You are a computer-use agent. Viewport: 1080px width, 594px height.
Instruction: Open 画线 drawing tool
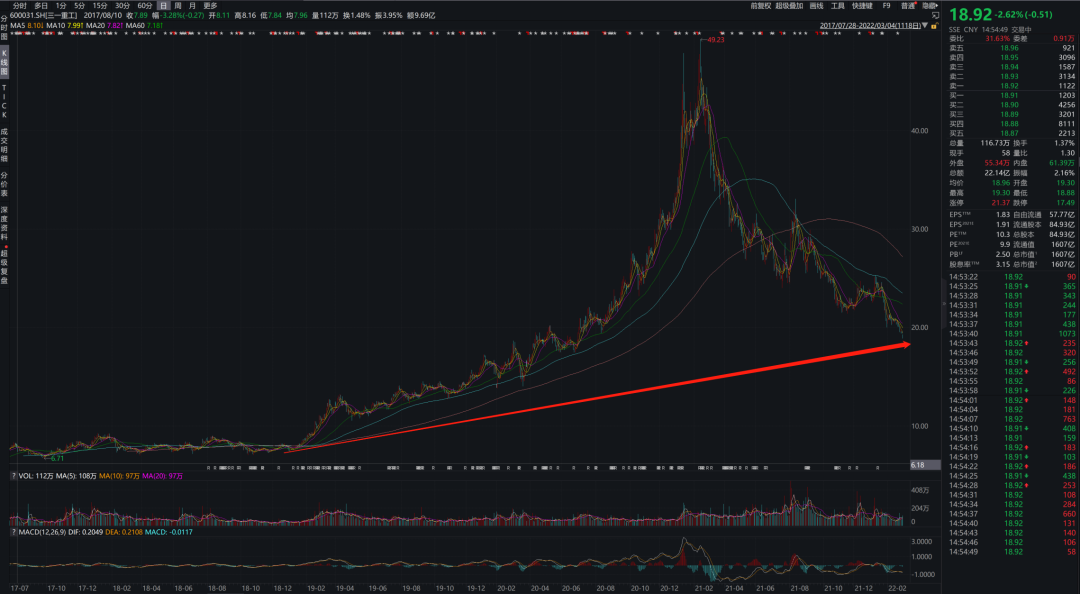point(816,5)
